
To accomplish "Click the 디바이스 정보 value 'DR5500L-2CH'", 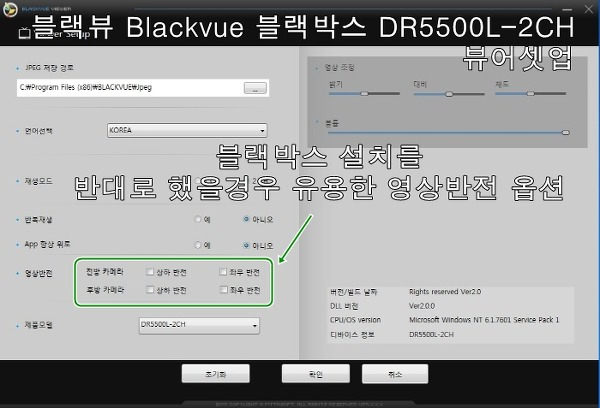I will (x=431, y=335).
